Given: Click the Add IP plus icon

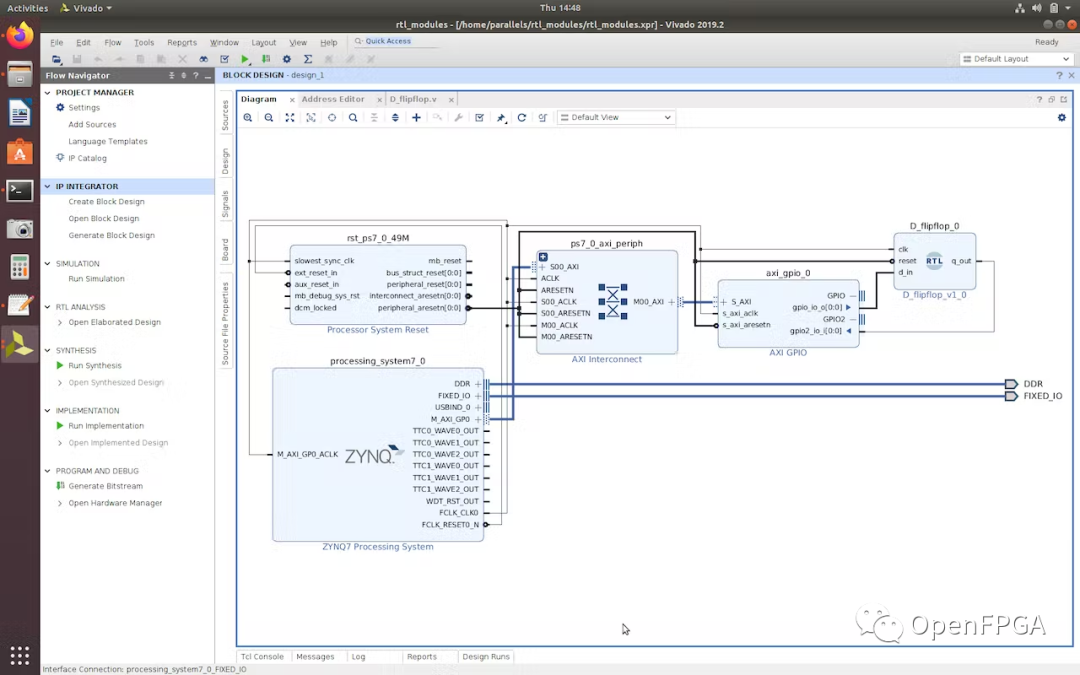Looking at the screenshot, I should [x=416, y=118].
